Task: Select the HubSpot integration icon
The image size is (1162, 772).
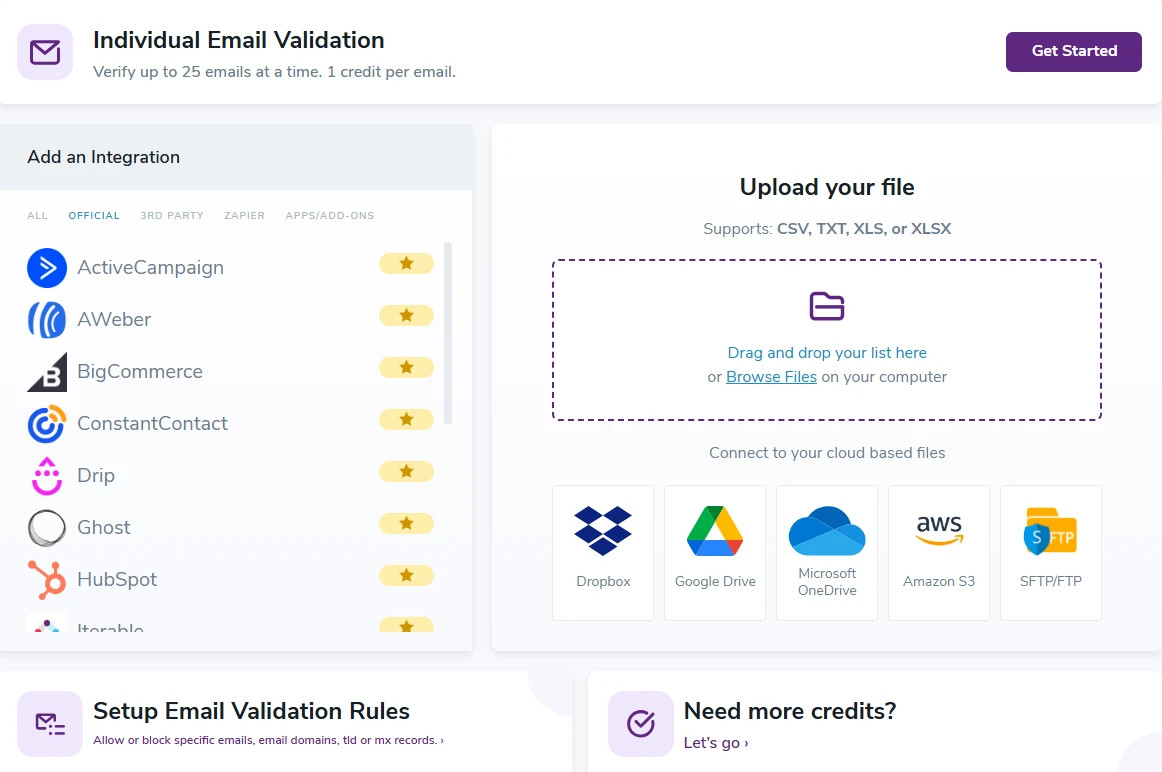Action: (47, 579)
